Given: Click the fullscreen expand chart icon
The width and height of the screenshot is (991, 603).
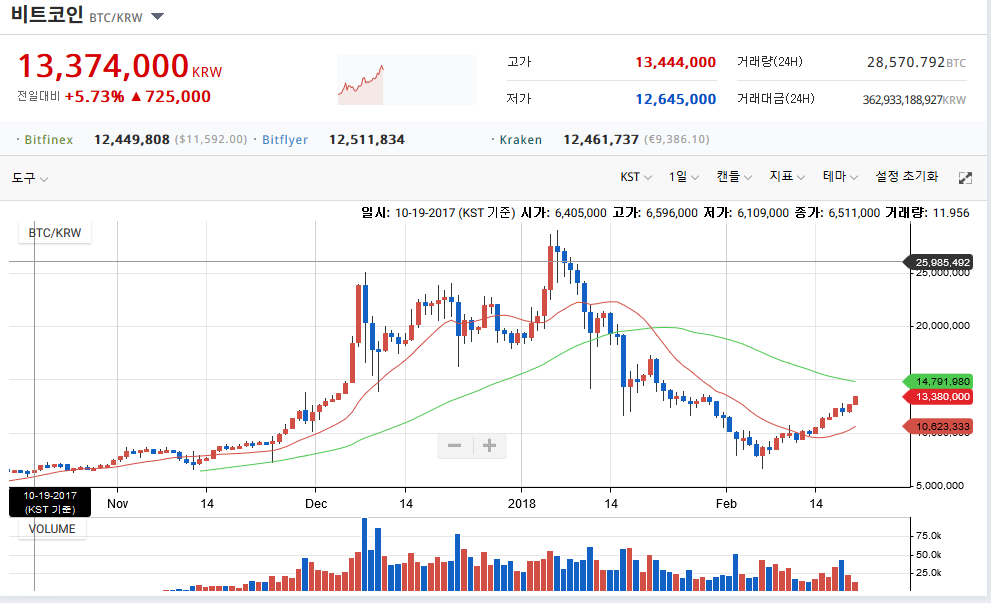Looking at the screenshot, I should (965, 178).
